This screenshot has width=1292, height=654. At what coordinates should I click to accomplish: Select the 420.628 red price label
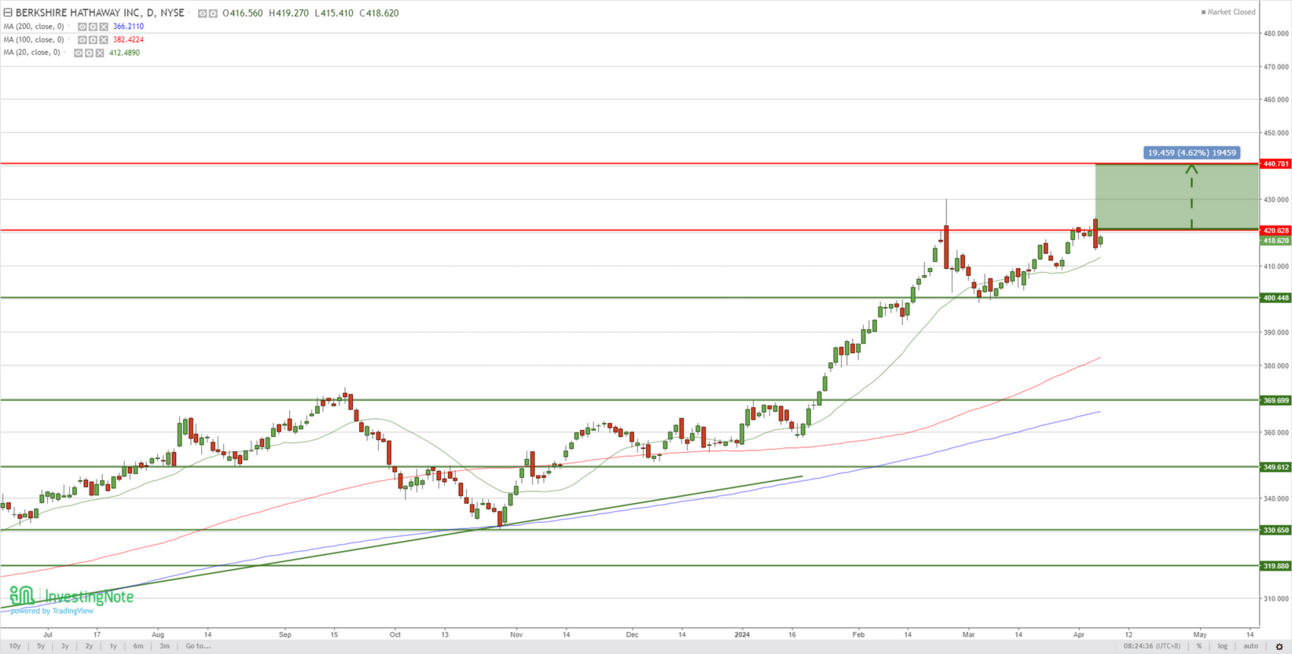(x=1276, y=230)
